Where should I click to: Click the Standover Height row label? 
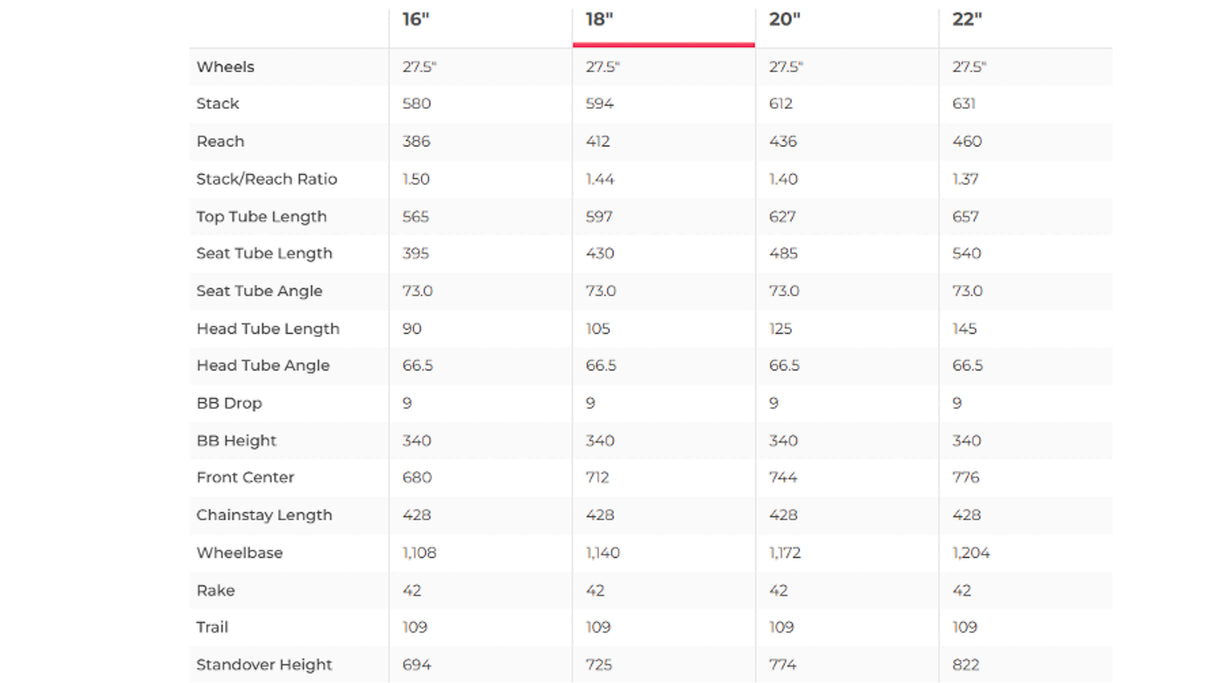264,664
